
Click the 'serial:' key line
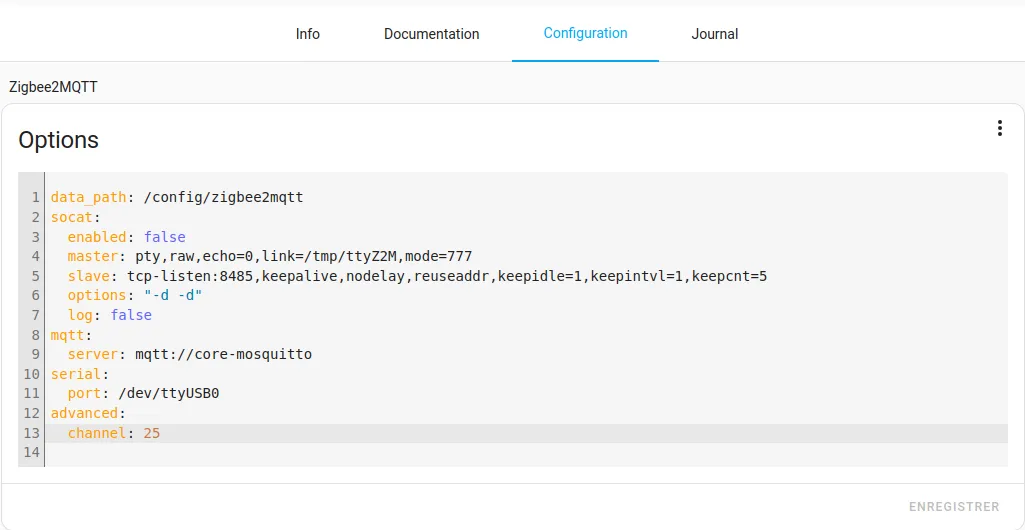coord(80,374)
